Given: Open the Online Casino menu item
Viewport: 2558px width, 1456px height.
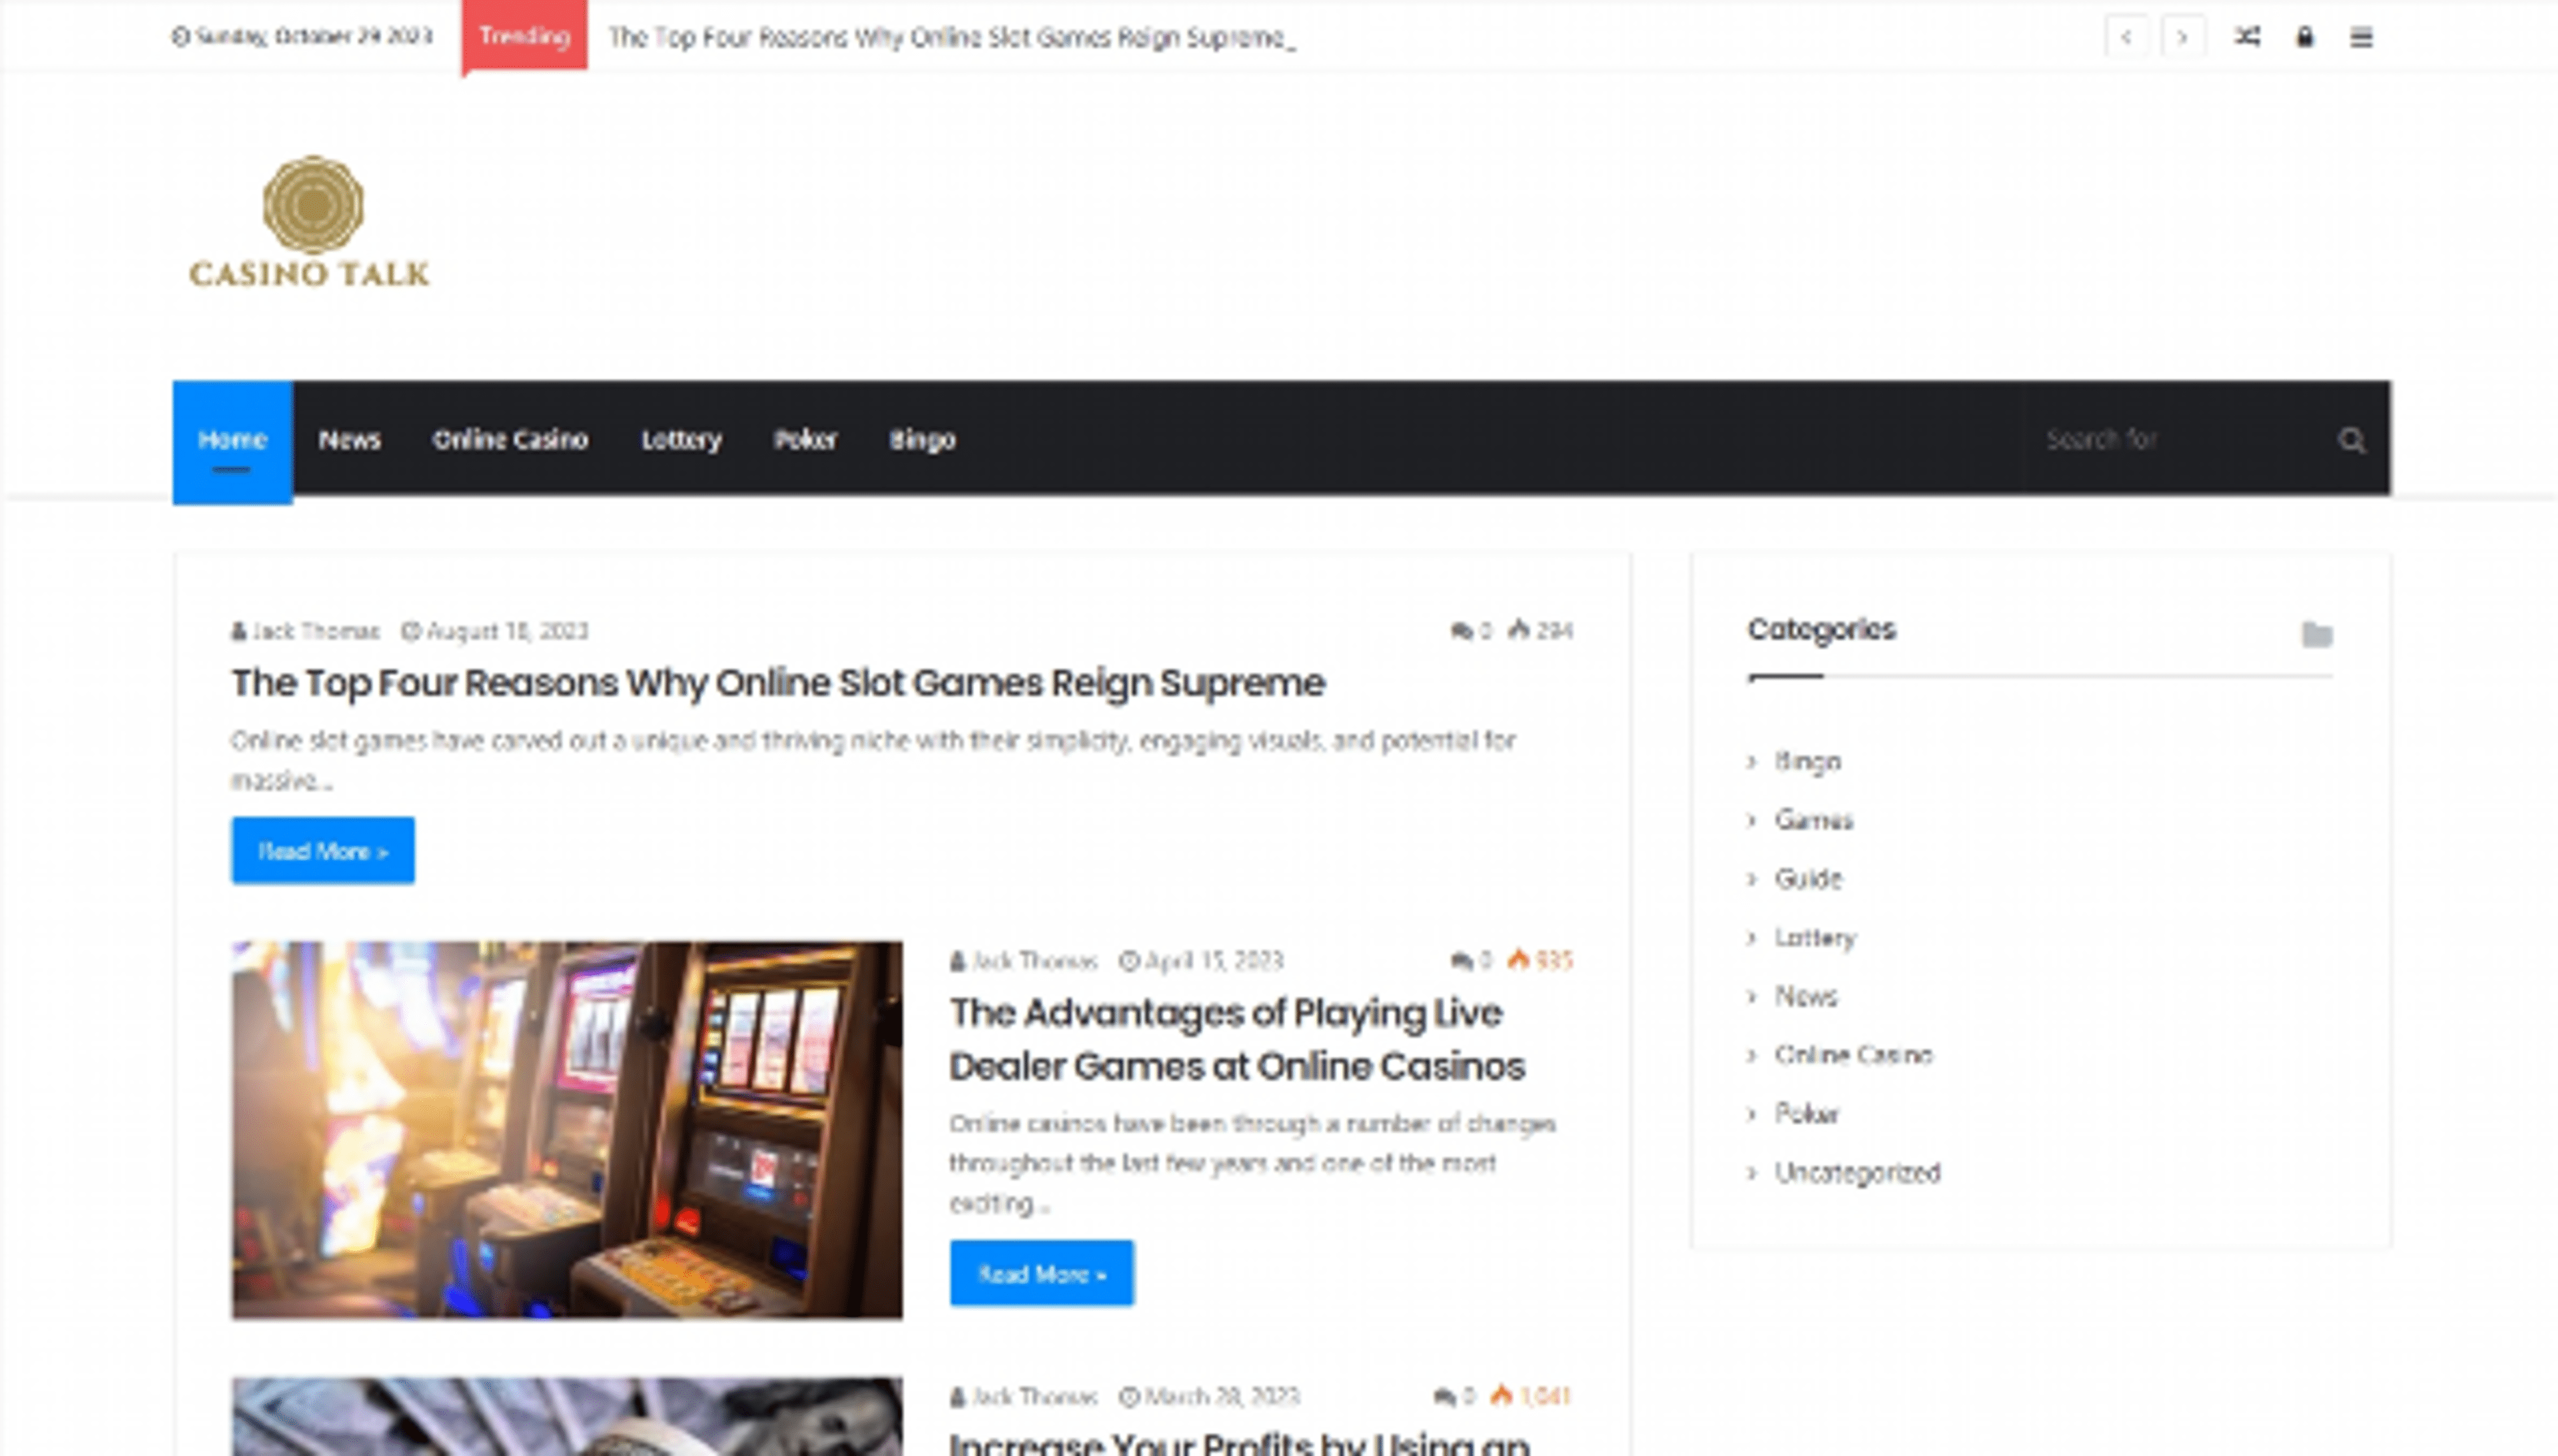Looking at the screenshot, I should 510,440.
